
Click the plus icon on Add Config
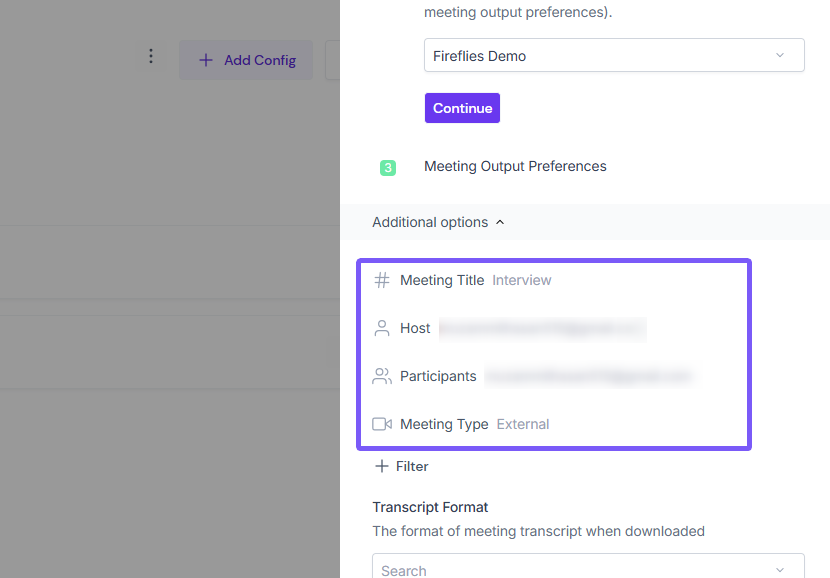tap(206, 60)
